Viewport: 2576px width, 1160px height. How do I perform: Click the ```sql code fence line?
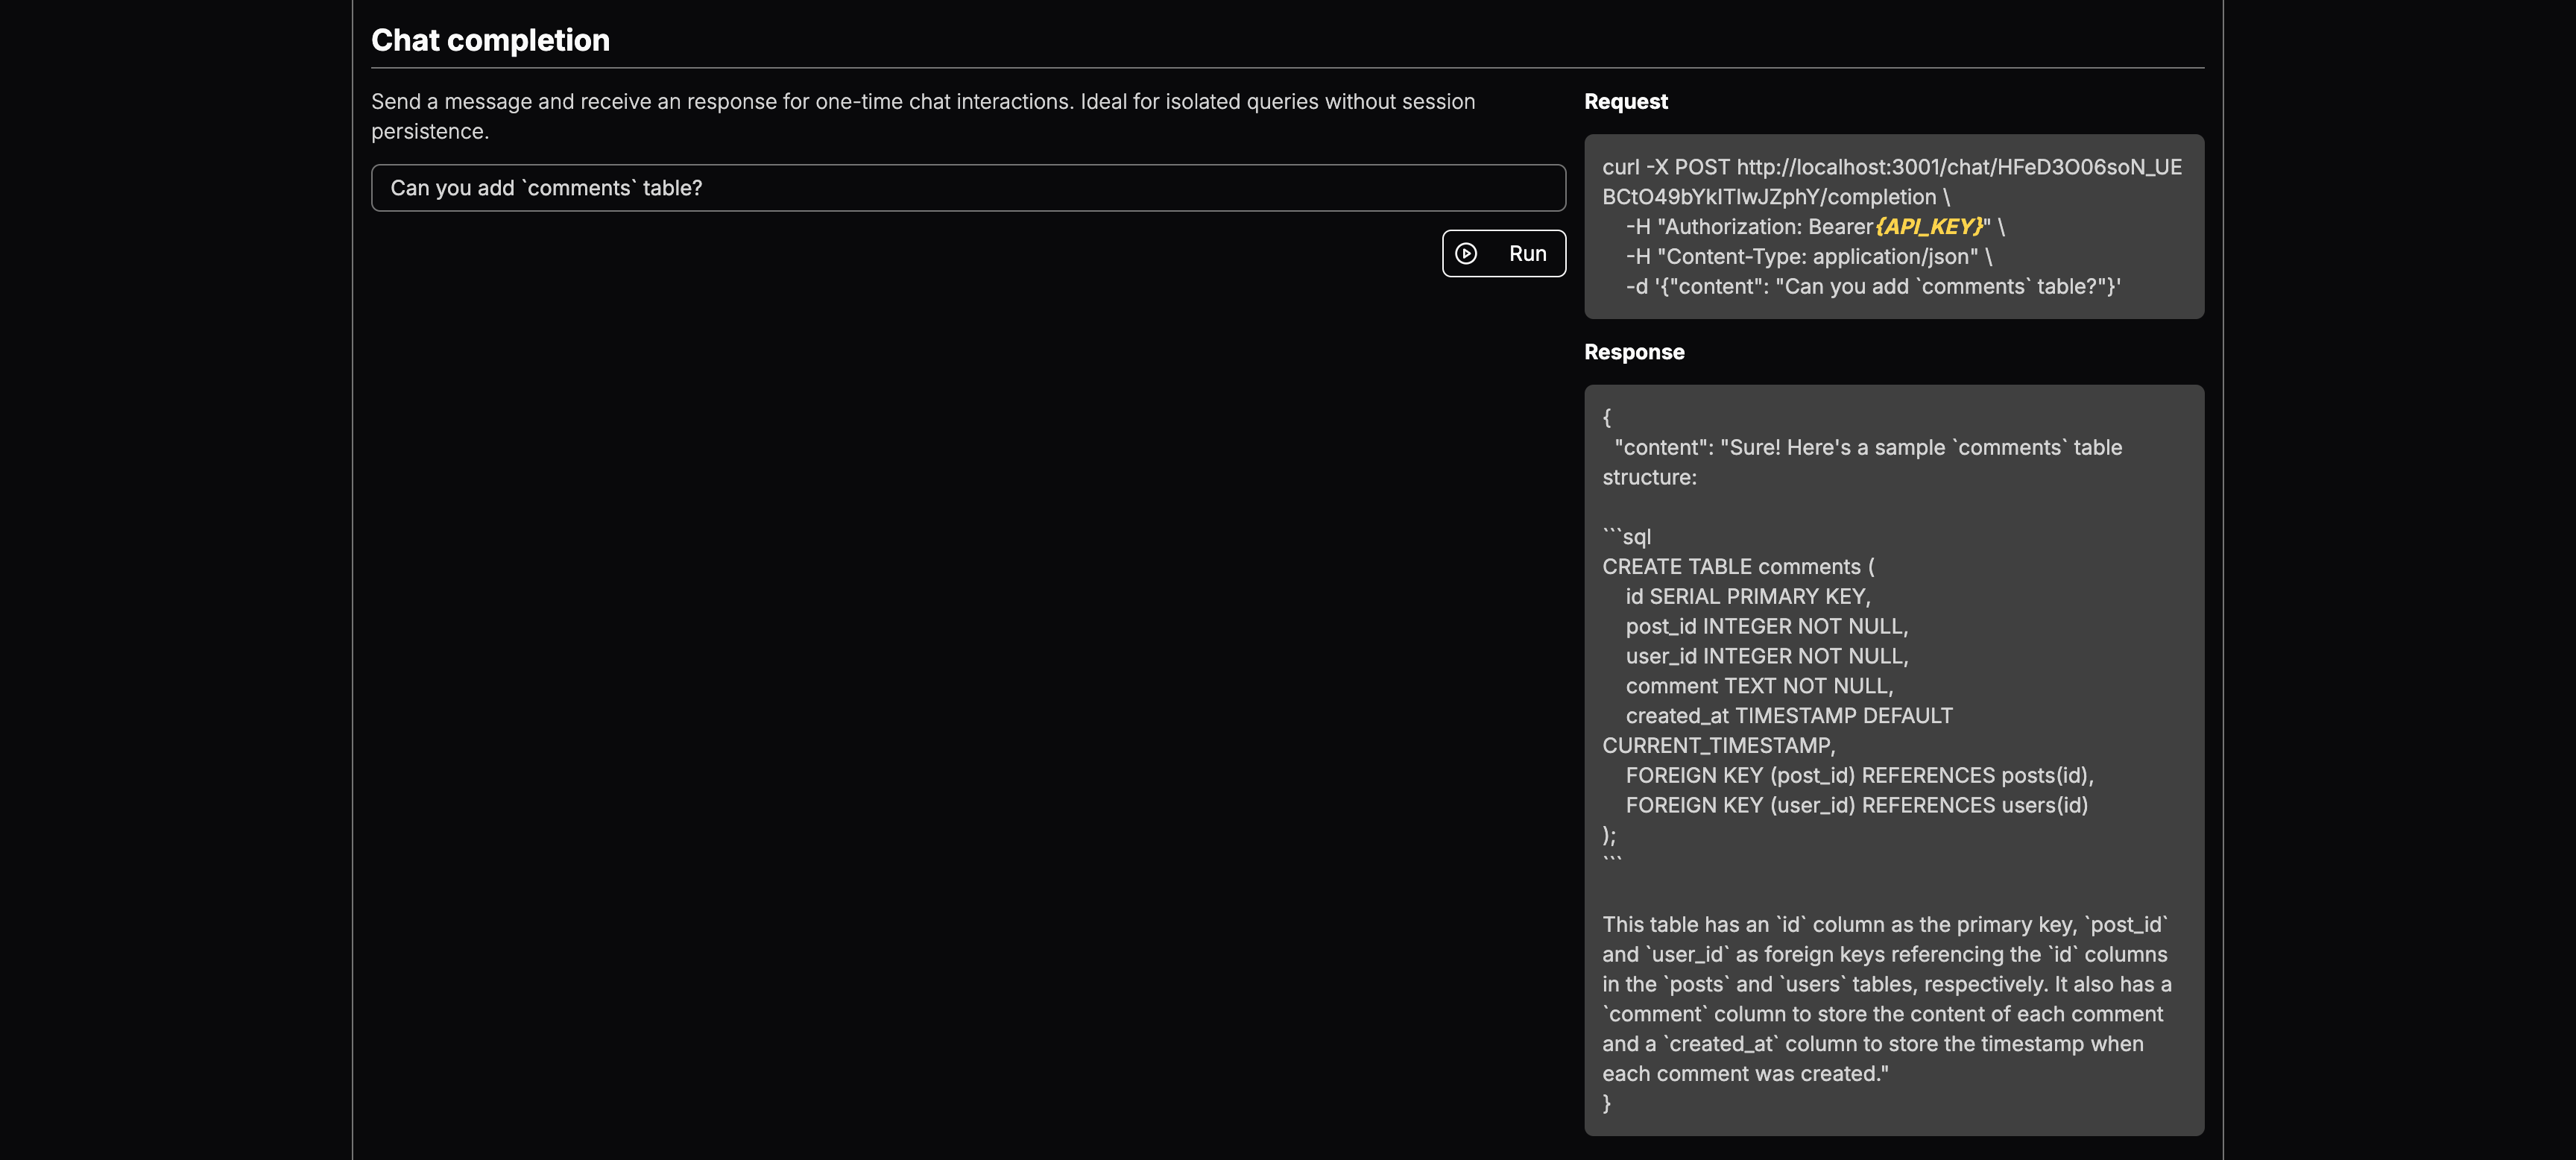pos(1627,537)
